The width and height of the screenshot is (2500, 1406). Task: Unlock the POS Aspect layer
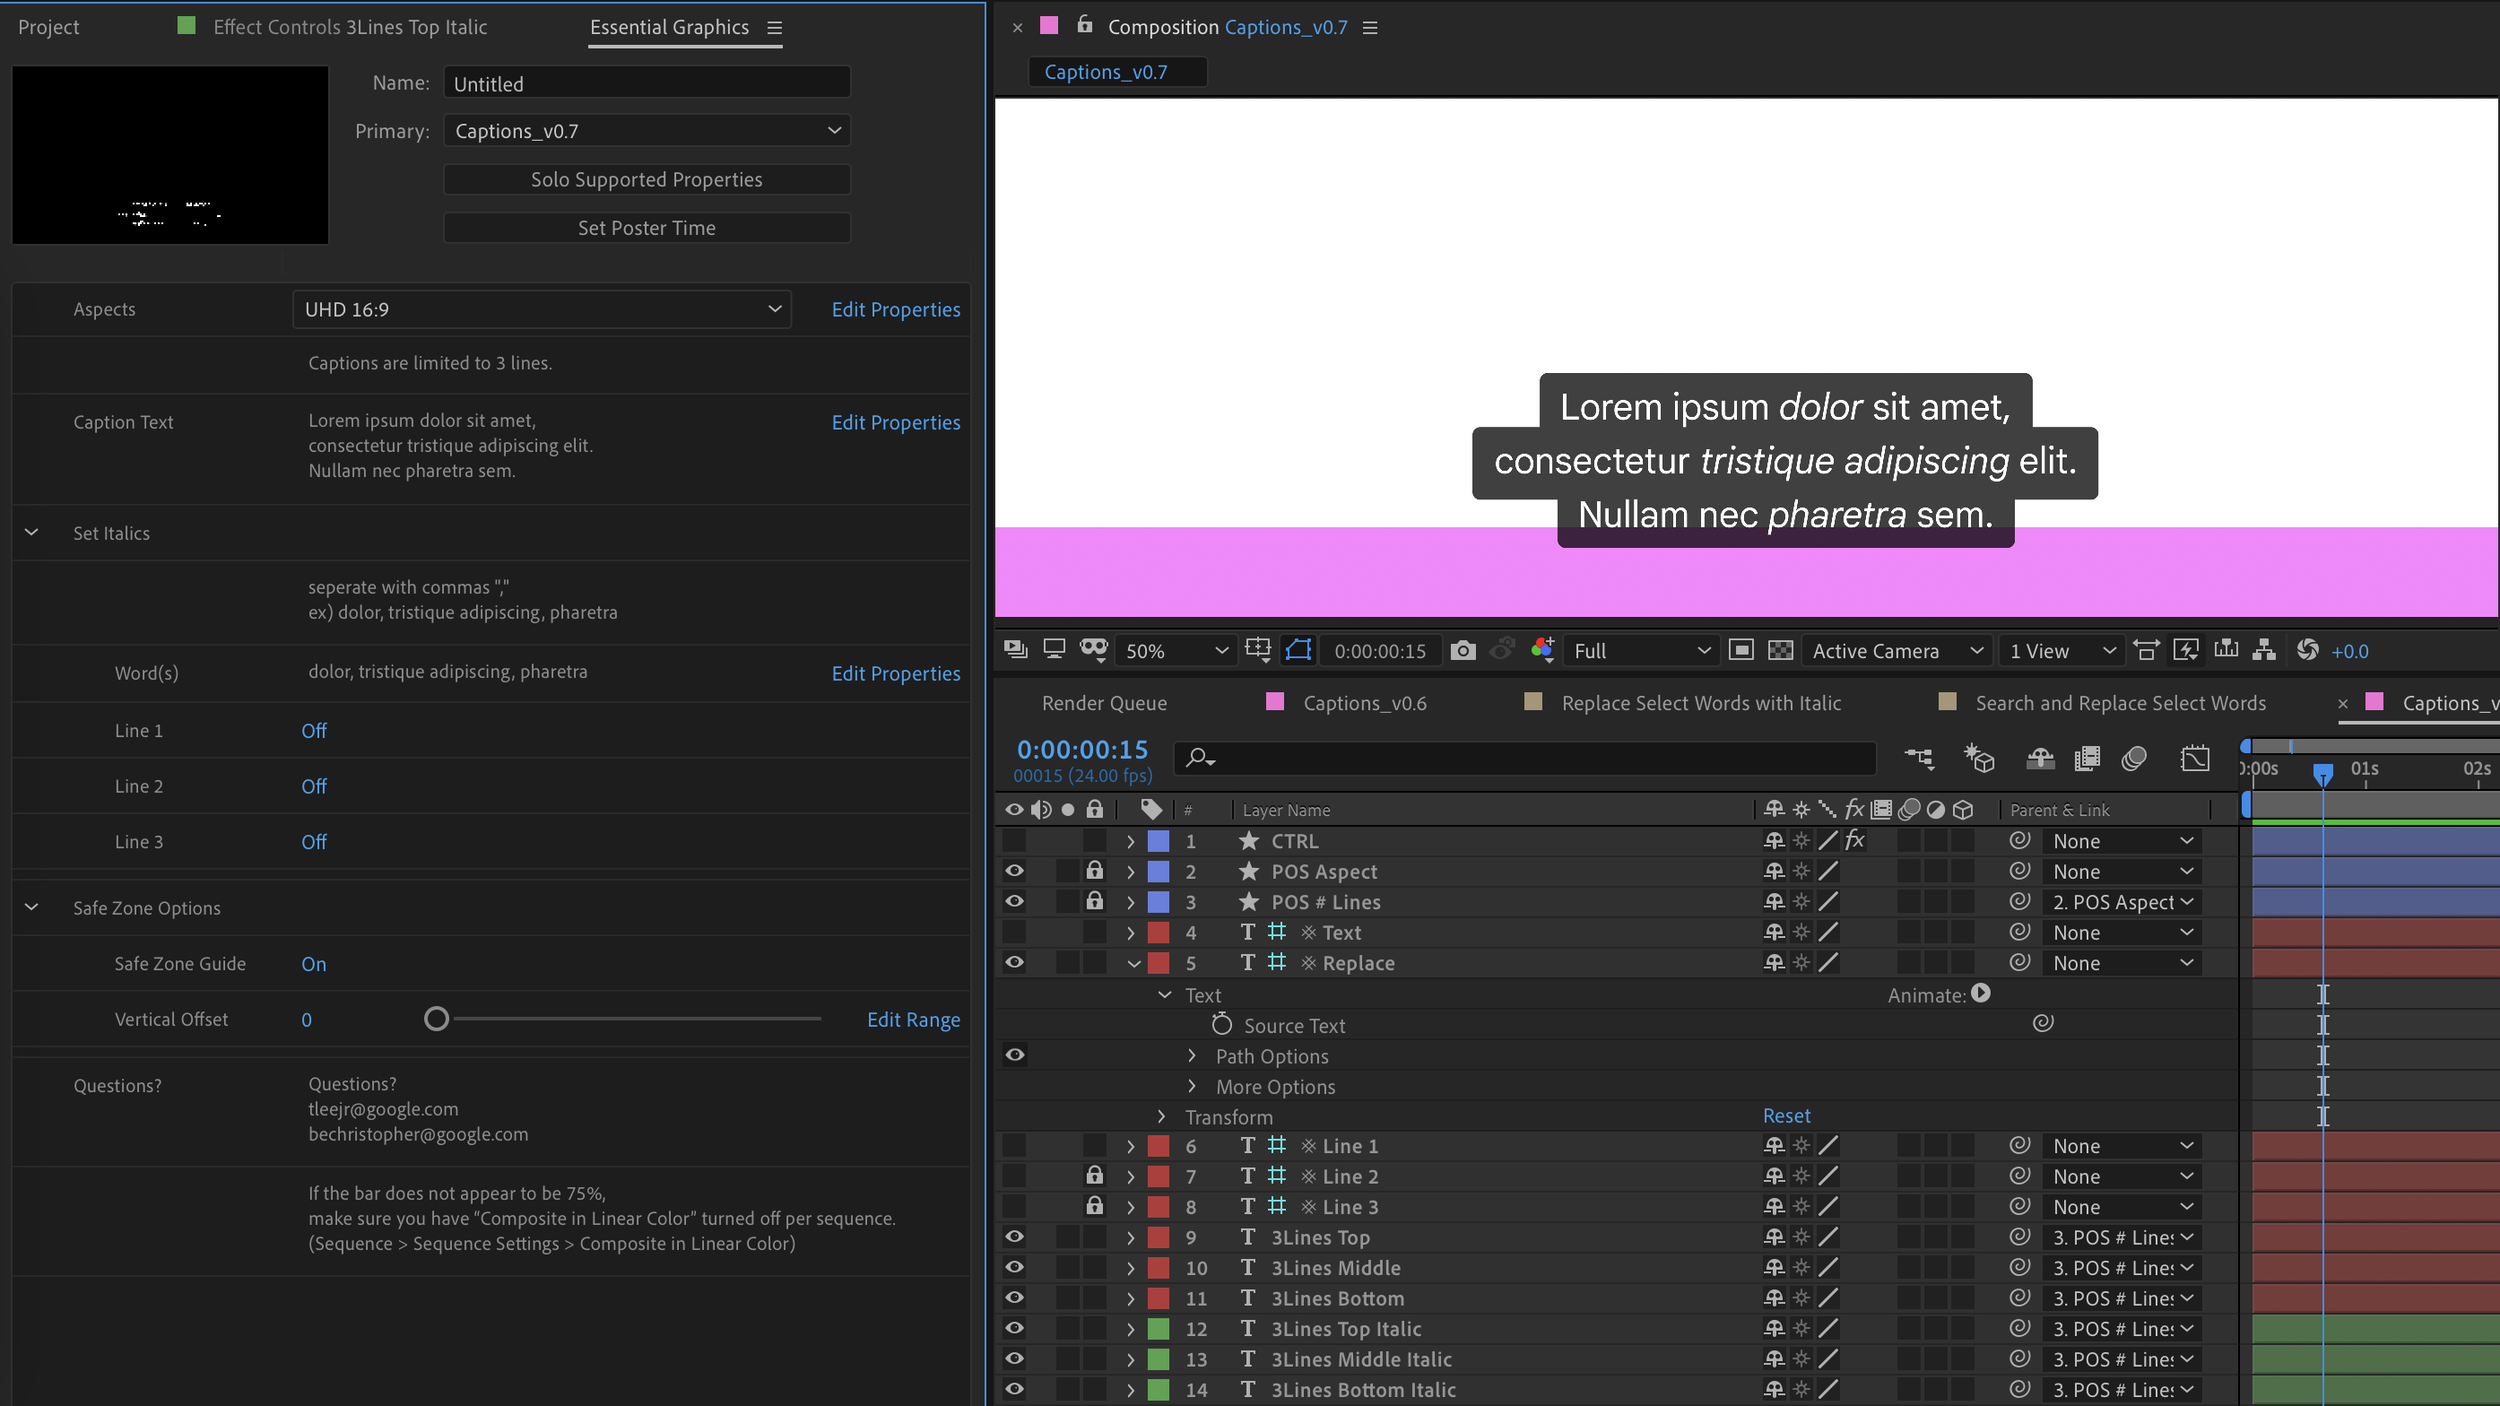[x=1094, y=871]
